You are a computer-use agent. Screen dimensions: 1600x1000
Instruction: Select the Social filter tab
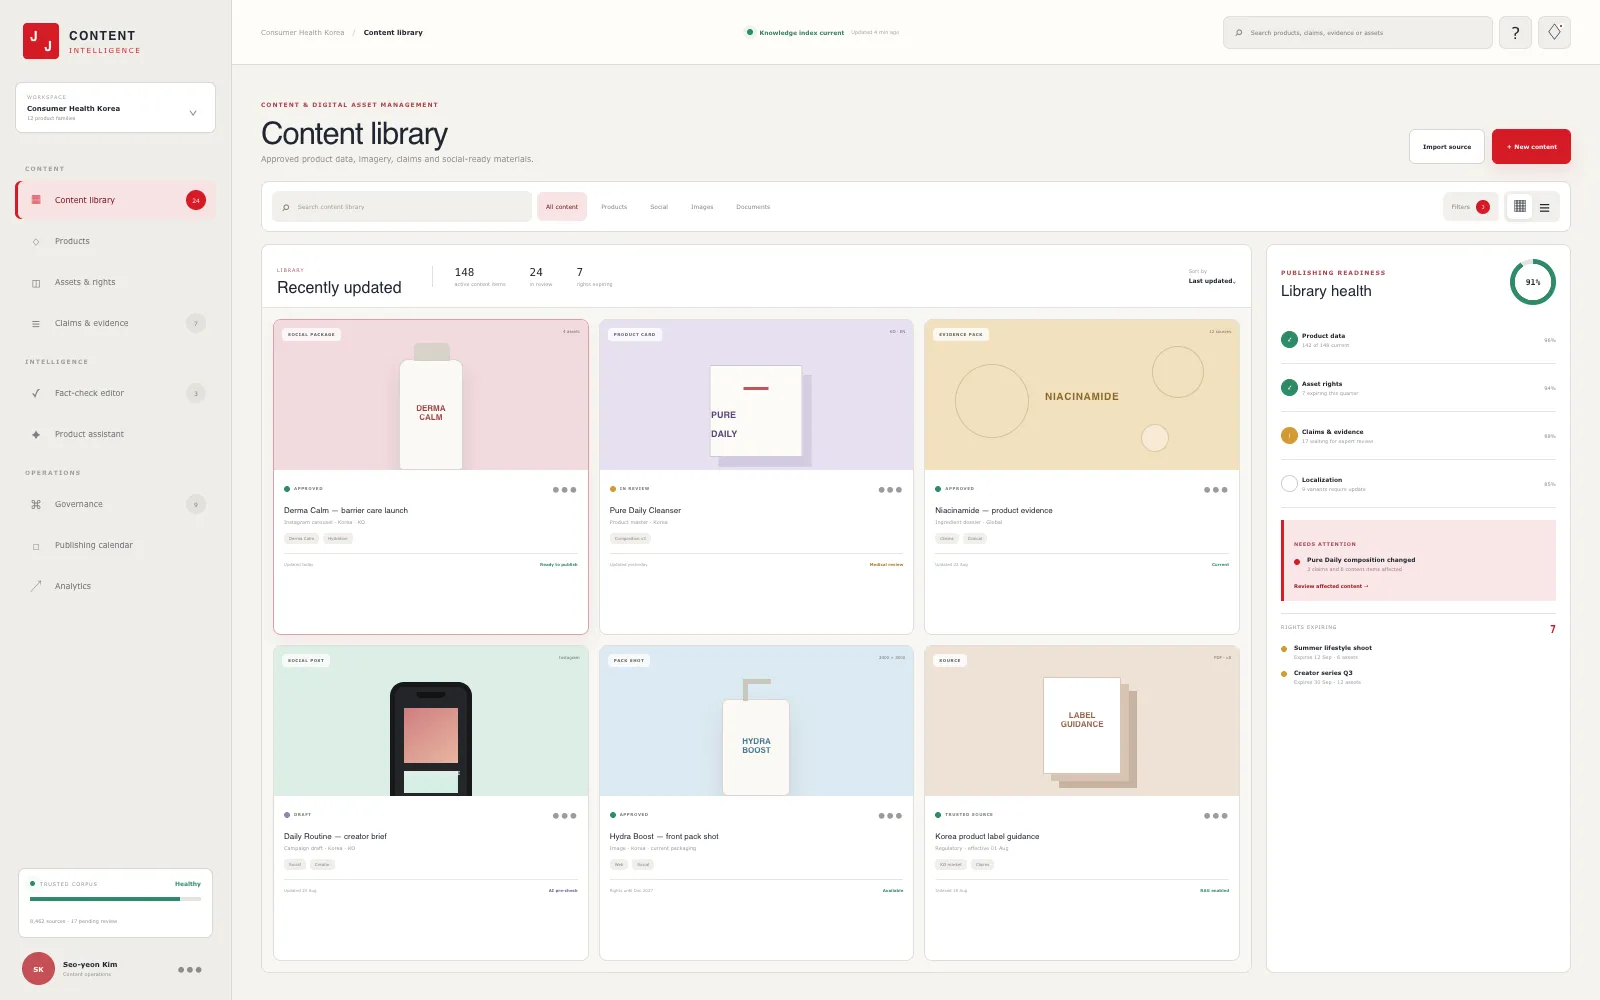click(x=659, y=207)
